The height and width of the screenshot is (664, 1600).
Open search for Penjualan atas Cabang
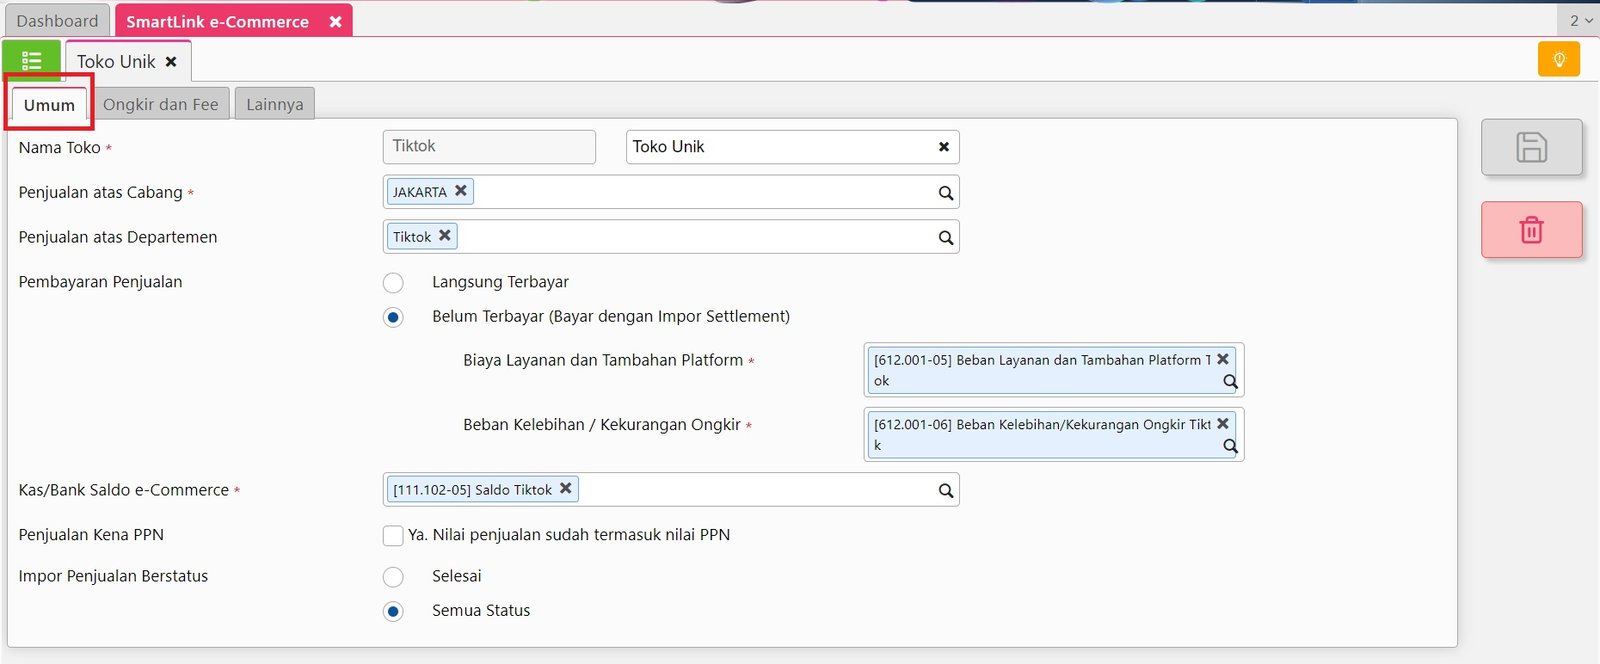(x=945, y=193)
